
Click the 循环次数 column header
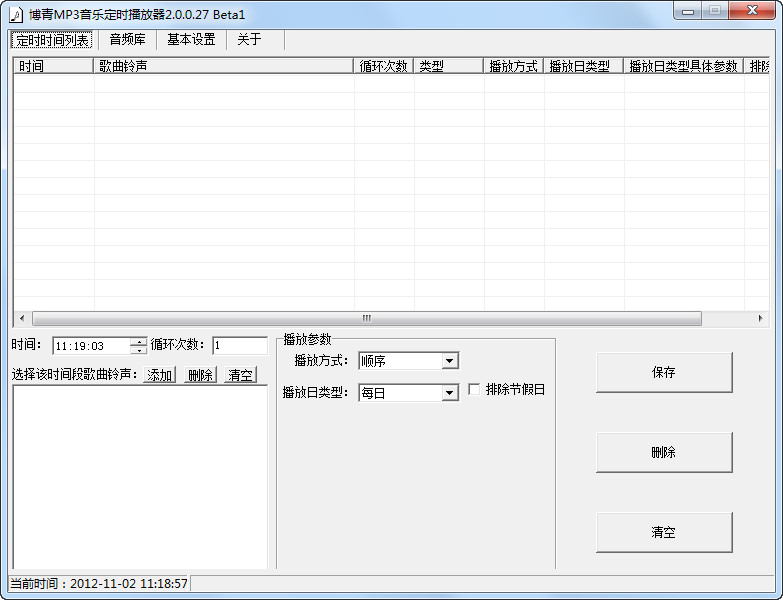(x=384, y=66)
